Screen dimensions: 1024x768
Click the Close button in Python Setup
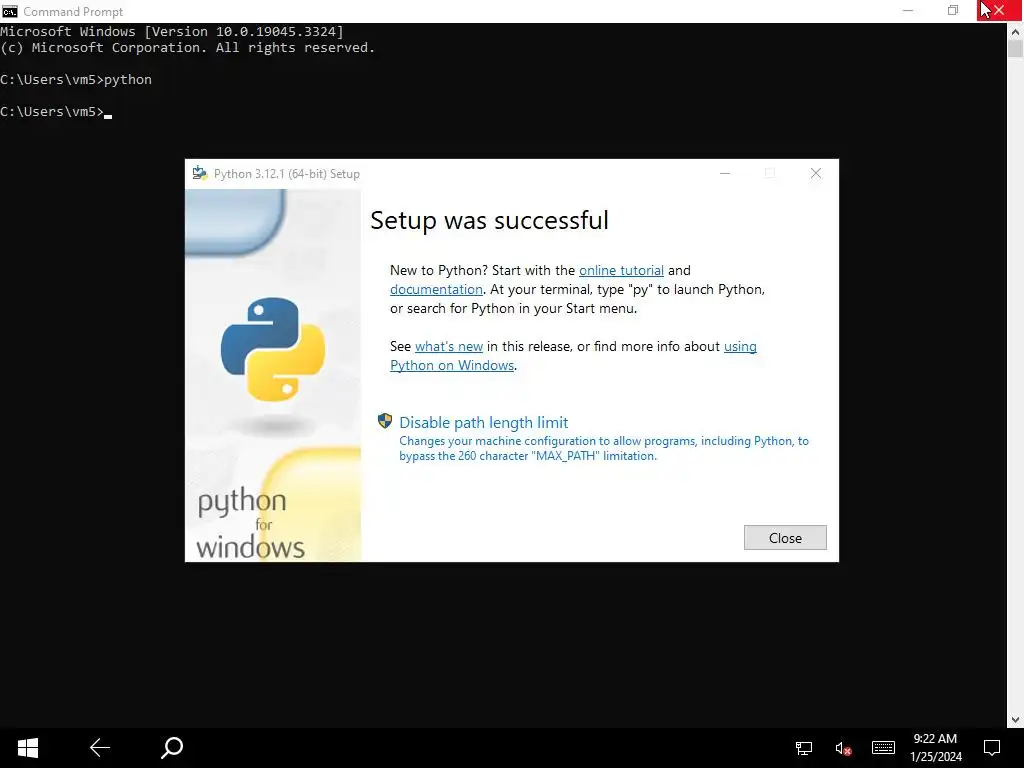[785, 537]
